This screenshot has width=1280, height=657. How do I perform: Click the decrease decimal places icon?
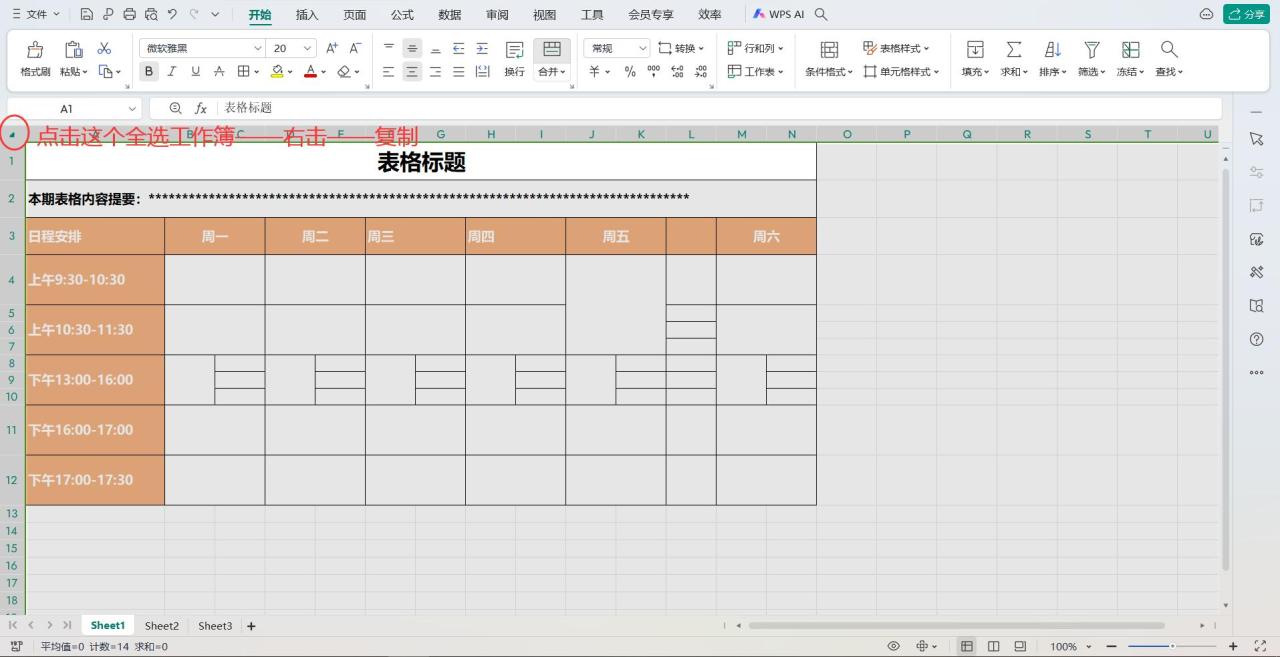(x=701, y=71)
